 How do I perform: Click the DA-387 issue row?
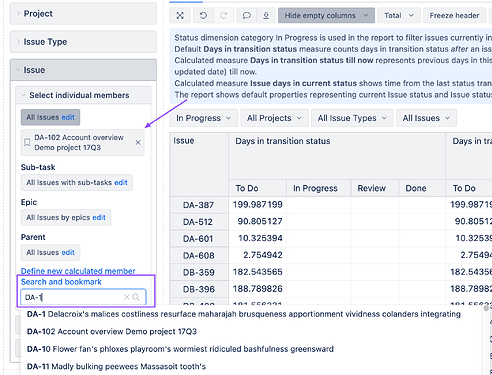tap(199, 205)
